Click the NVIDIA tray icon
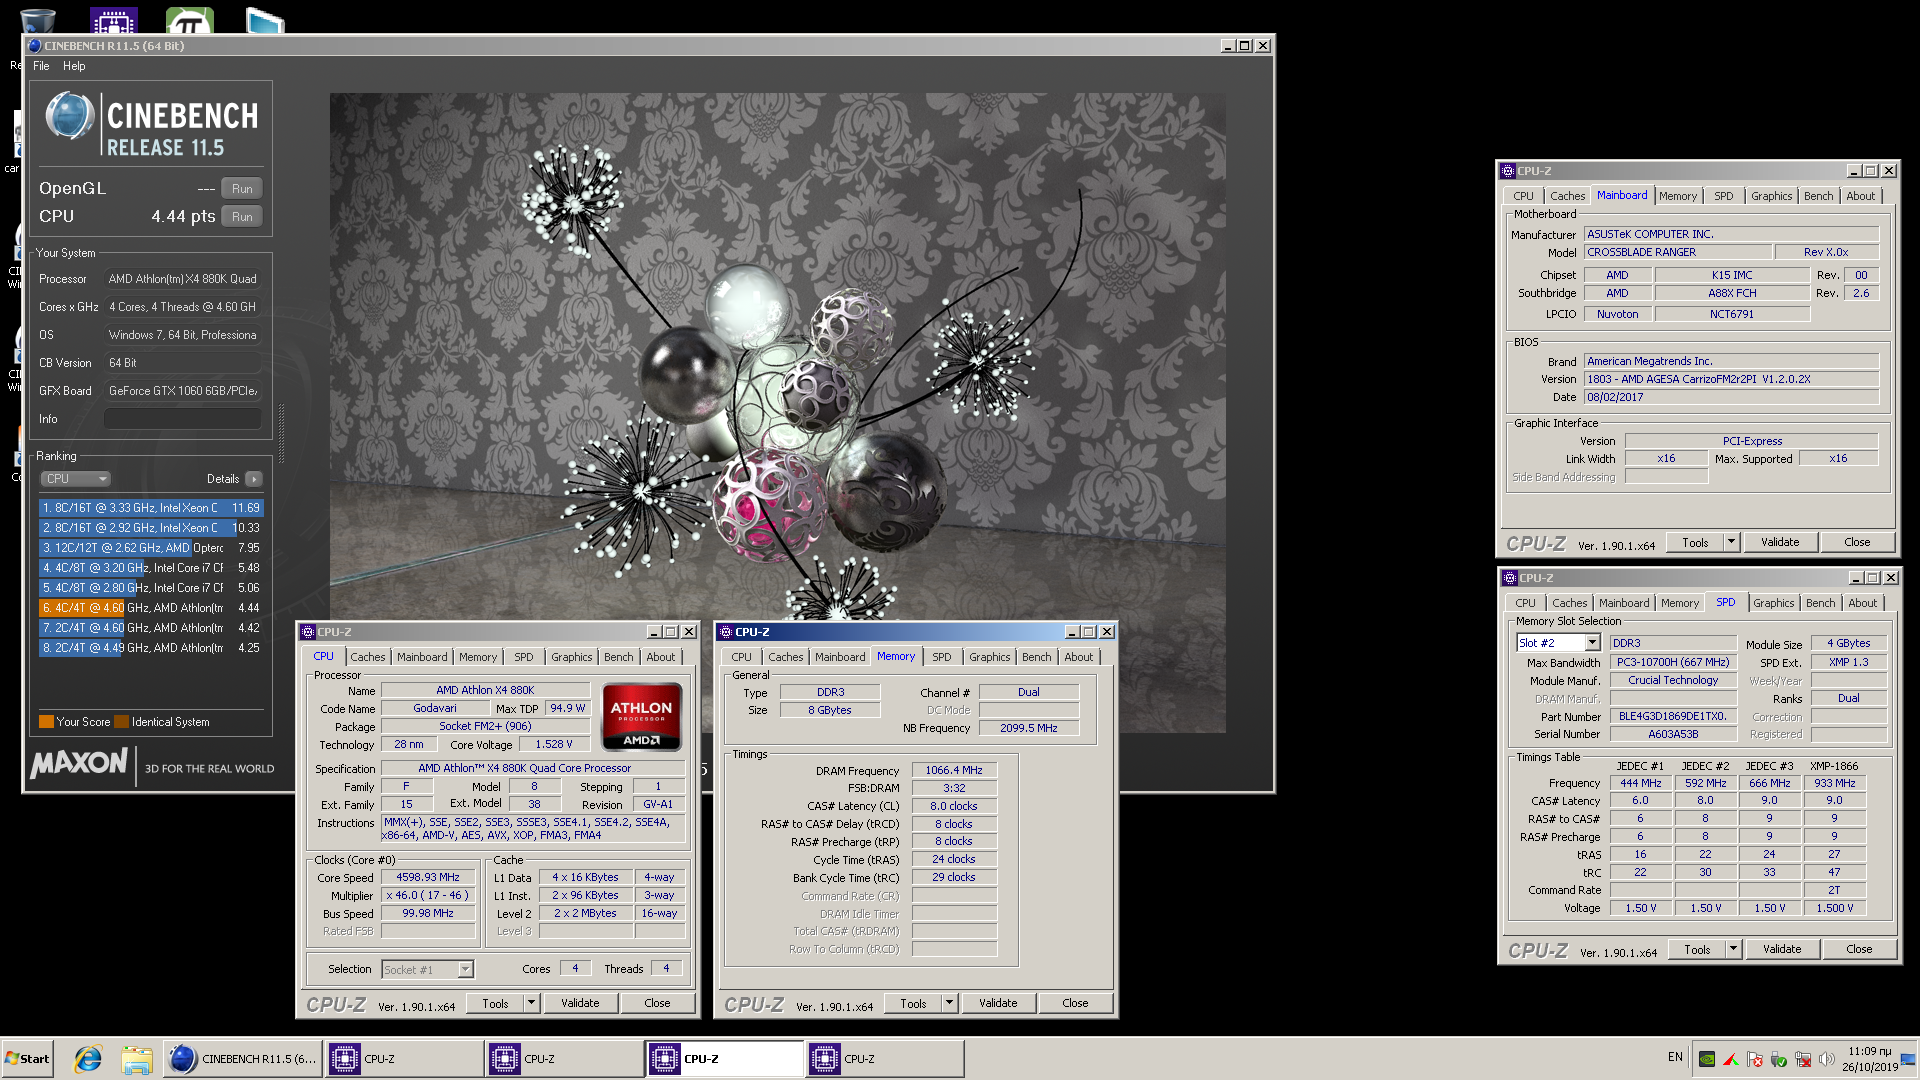Viewport: 1920px width, 1080px height. tap(1707, 1059)
